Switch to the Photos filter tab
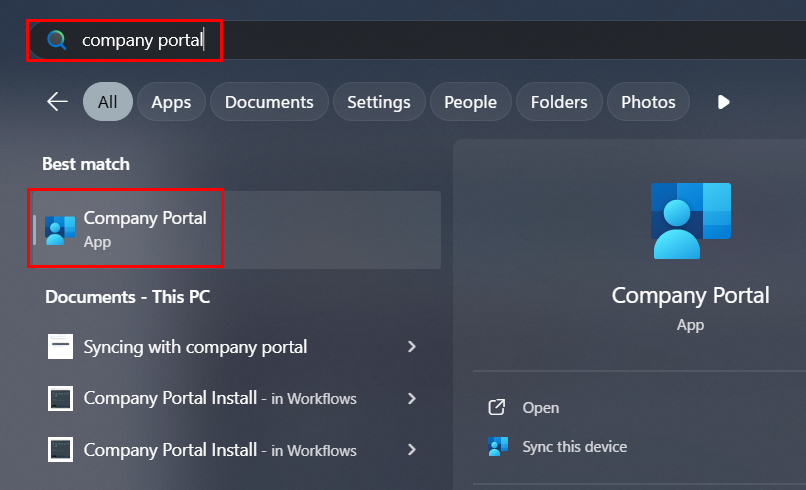The image size is (806, 490). pos(648,102)
